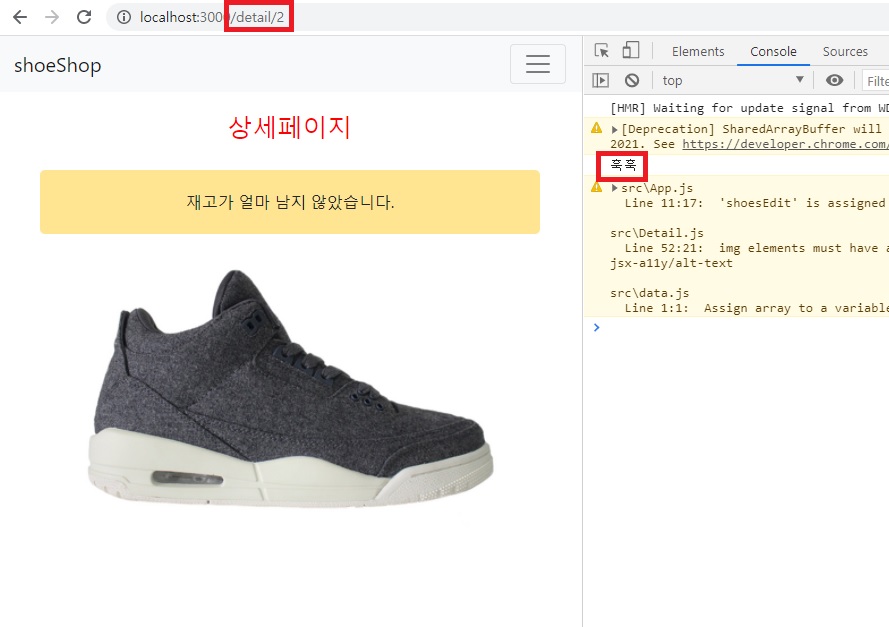Image resolution: width=889 pixels, height=627 pixels.
Task: Clear console with the block icon
Action: pyautogui.click(x=632, y=81)
